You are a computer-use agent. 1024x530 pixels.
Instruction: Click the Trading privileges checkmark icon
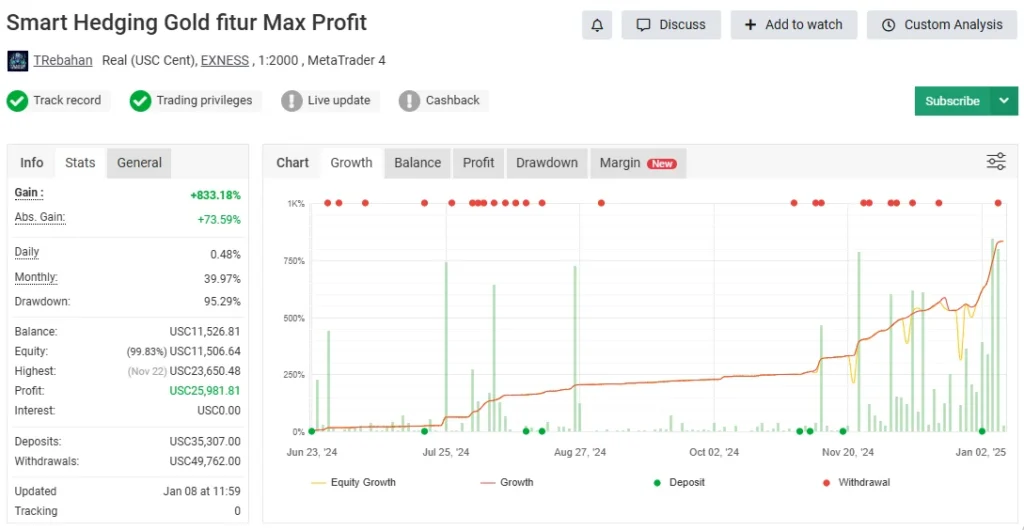pyautogui.click(x=141, y=101)
